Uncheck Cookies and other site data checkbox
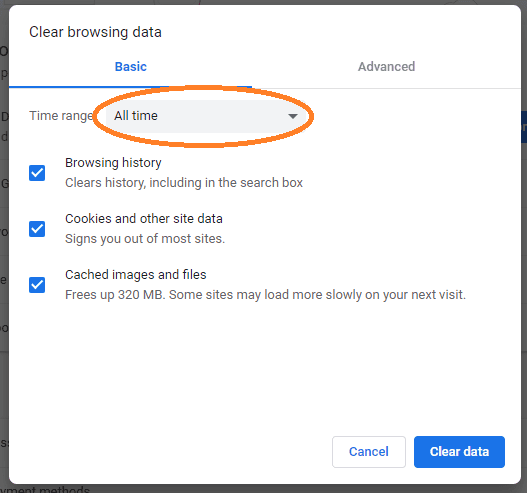This screenshot has width=527, height=493. point(37,229)
